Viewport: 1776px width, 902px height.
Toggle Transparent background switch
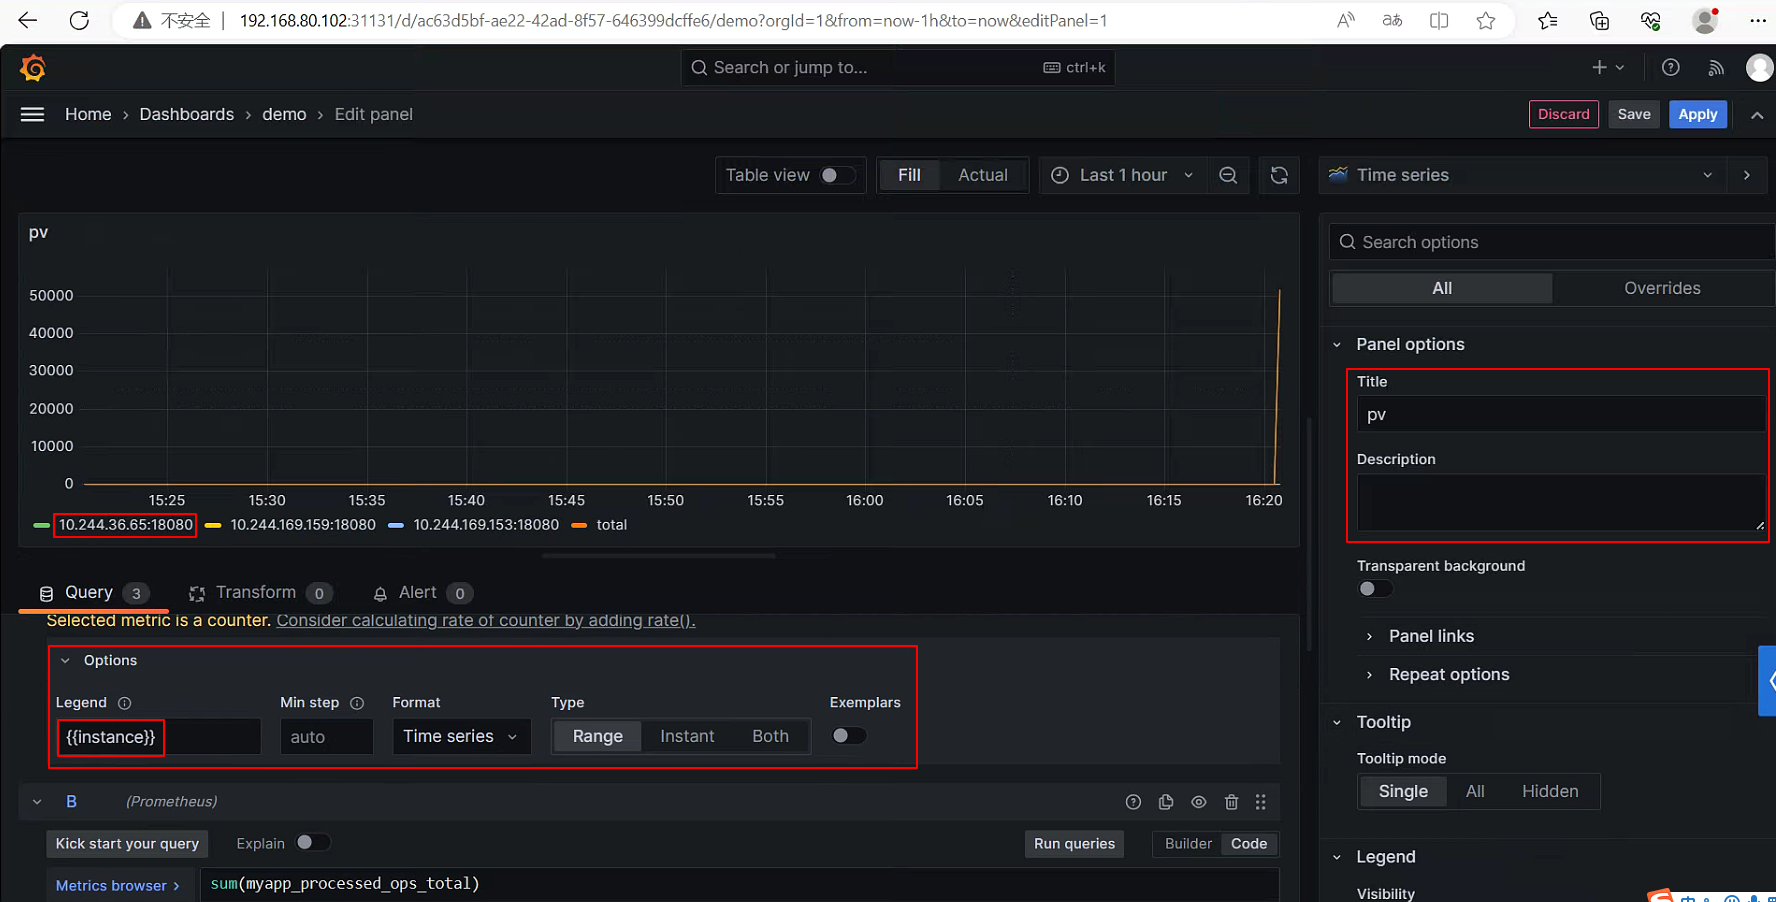(1375, 589)
